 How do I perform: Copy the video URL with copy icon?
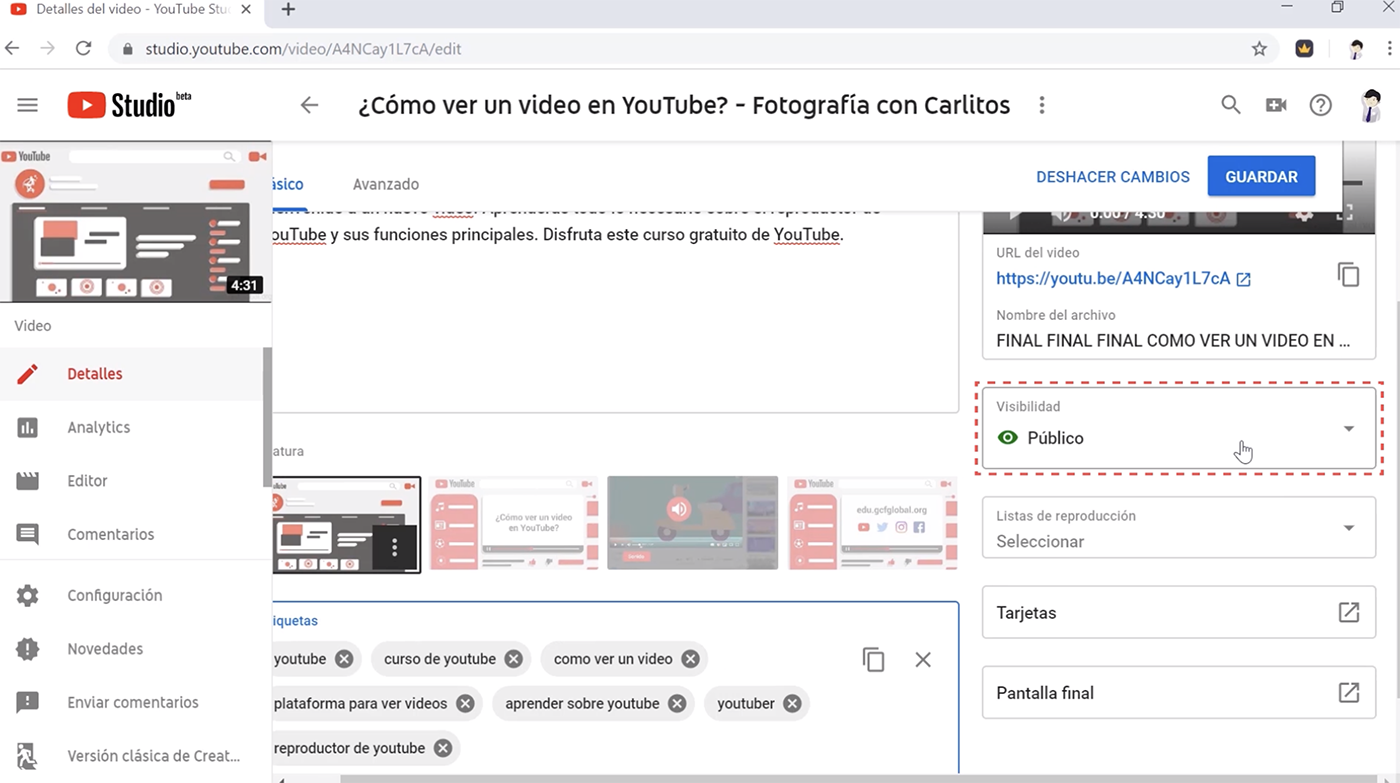(1348, 275)
